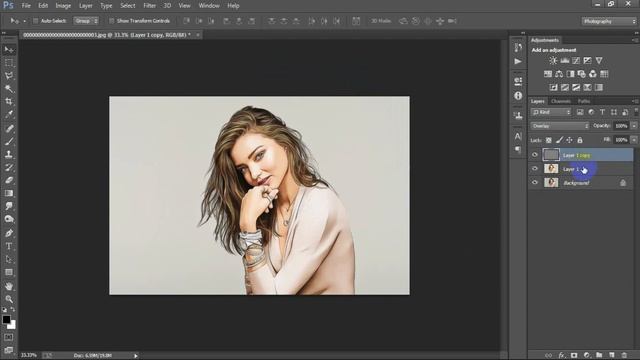
Task: Select the Eyedropper tool
Action: pos(9,114)
